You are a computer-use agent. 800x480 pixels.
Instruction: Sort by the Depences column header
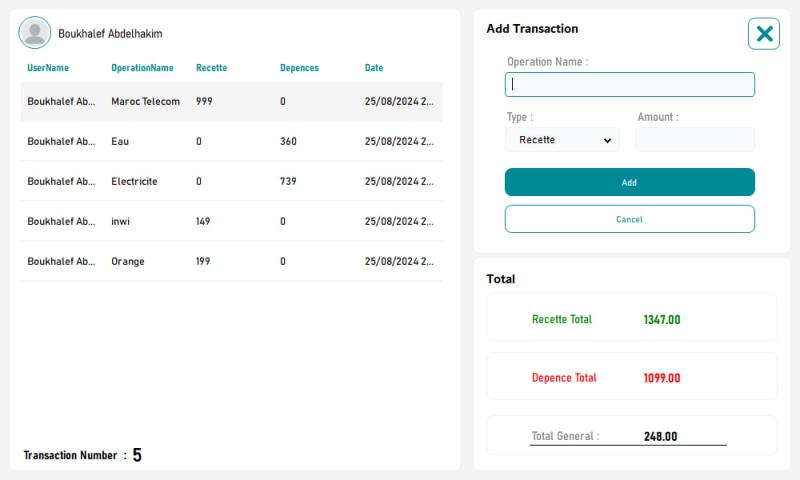299,68
